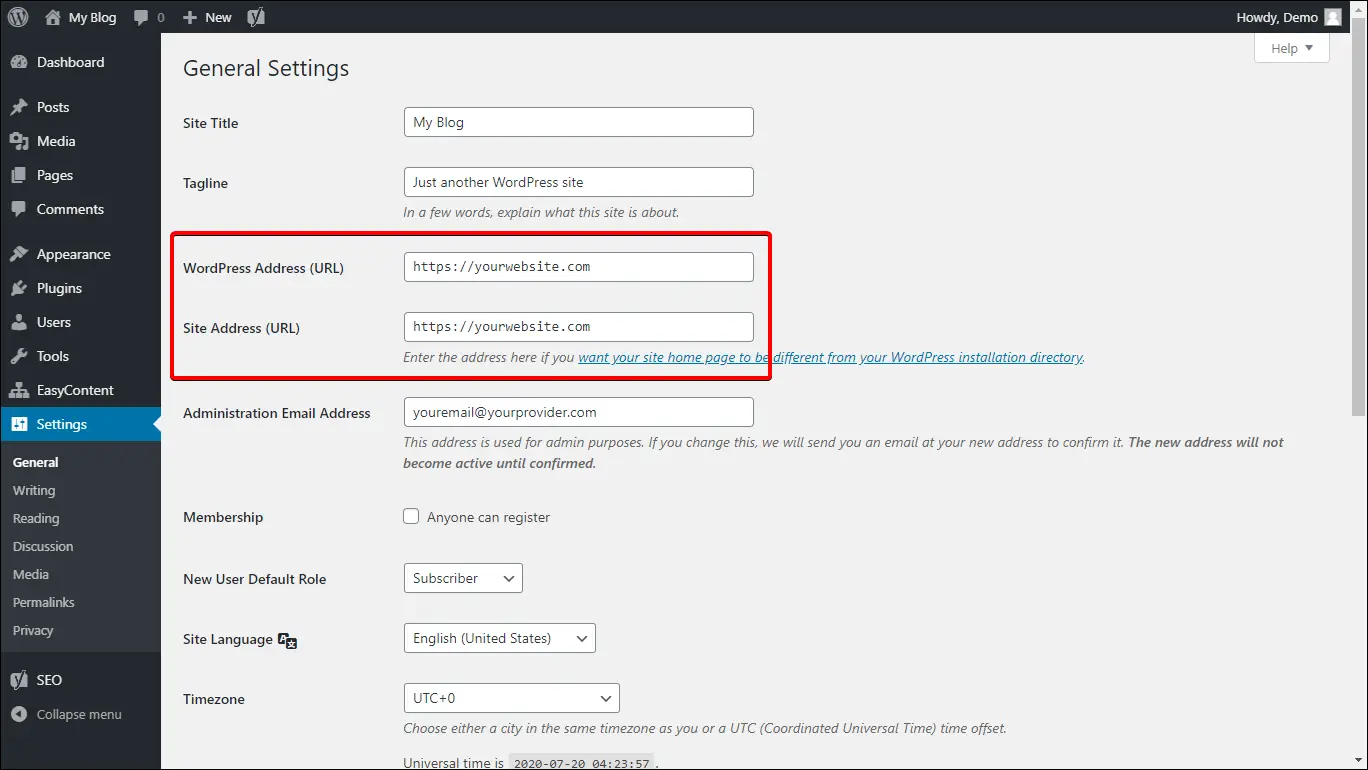Click the Users person icon
1368x770 pixels.
click(19, 322)
